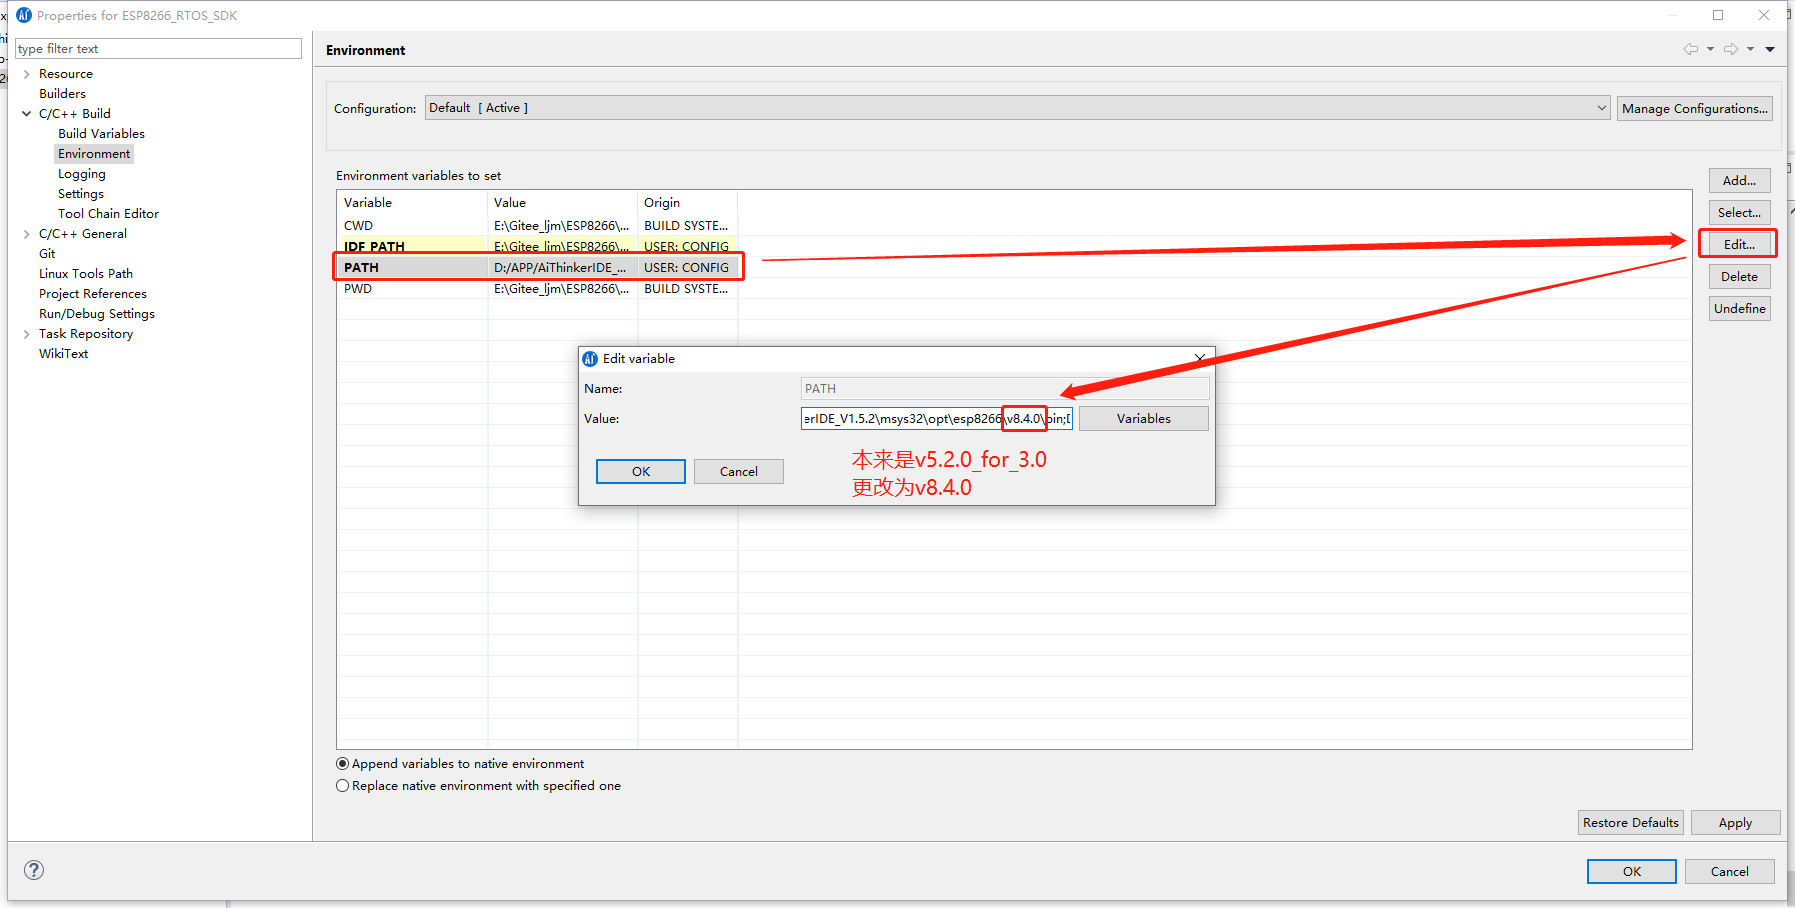Click the Undefine button
Viewport: 1795px width, 908px height.
pyautogui.click(x=1739, y=308)
